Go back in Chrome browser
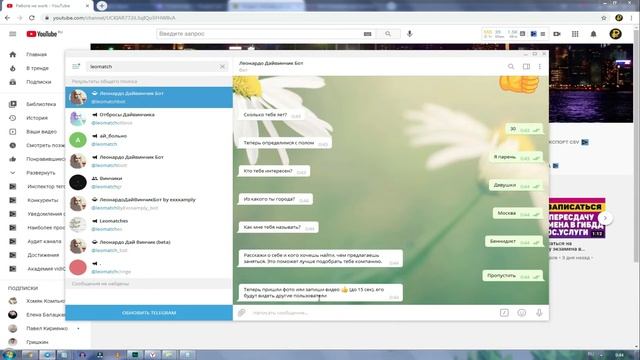This screenshot has height=360, width=640. pyautogui.click(x=7, y=18)
